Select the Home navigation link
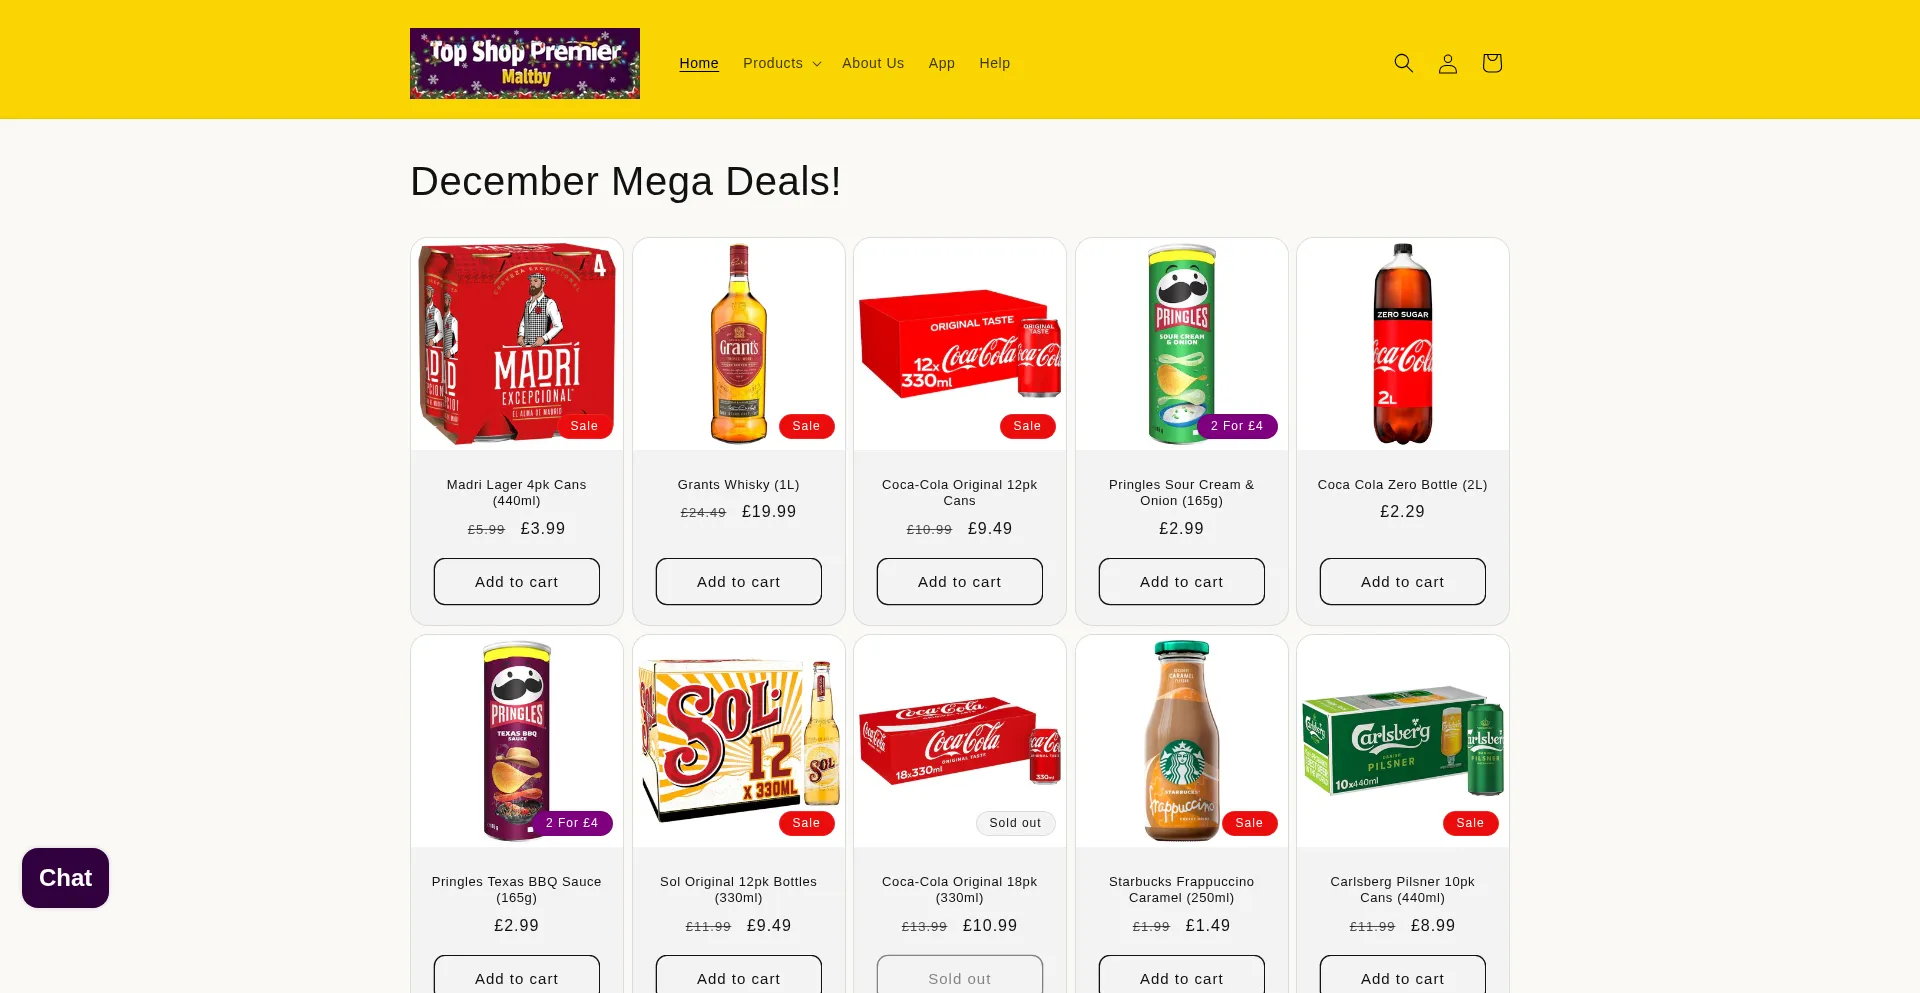1920x993 pixels. [x=699, y=63]
